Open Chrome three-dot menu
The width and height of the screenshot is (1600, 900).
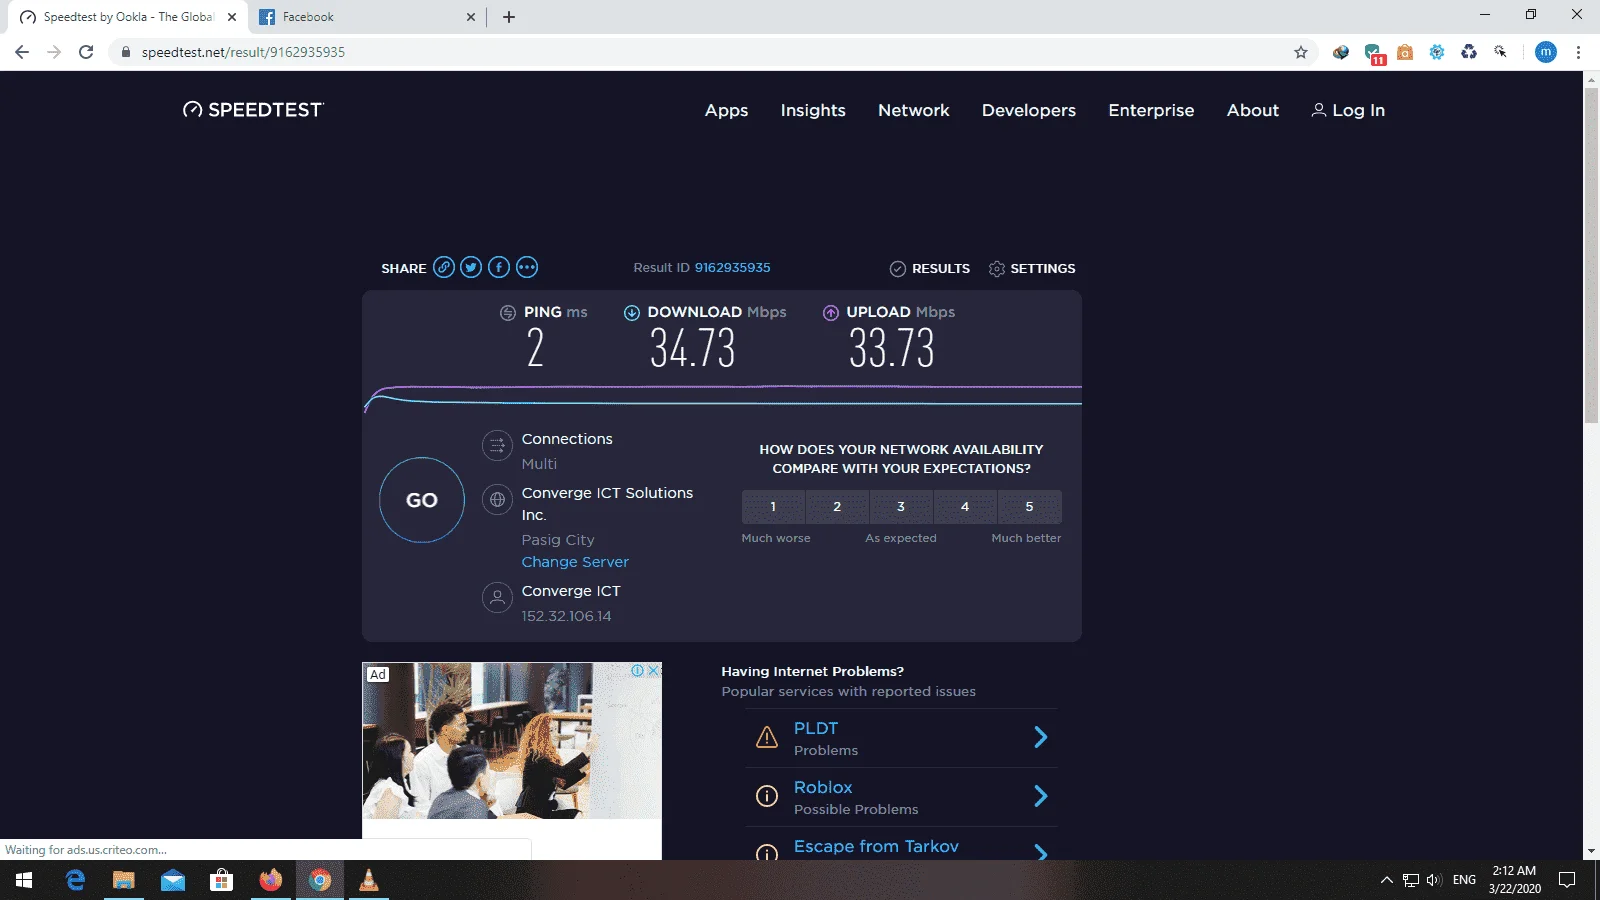[1578, 52]
